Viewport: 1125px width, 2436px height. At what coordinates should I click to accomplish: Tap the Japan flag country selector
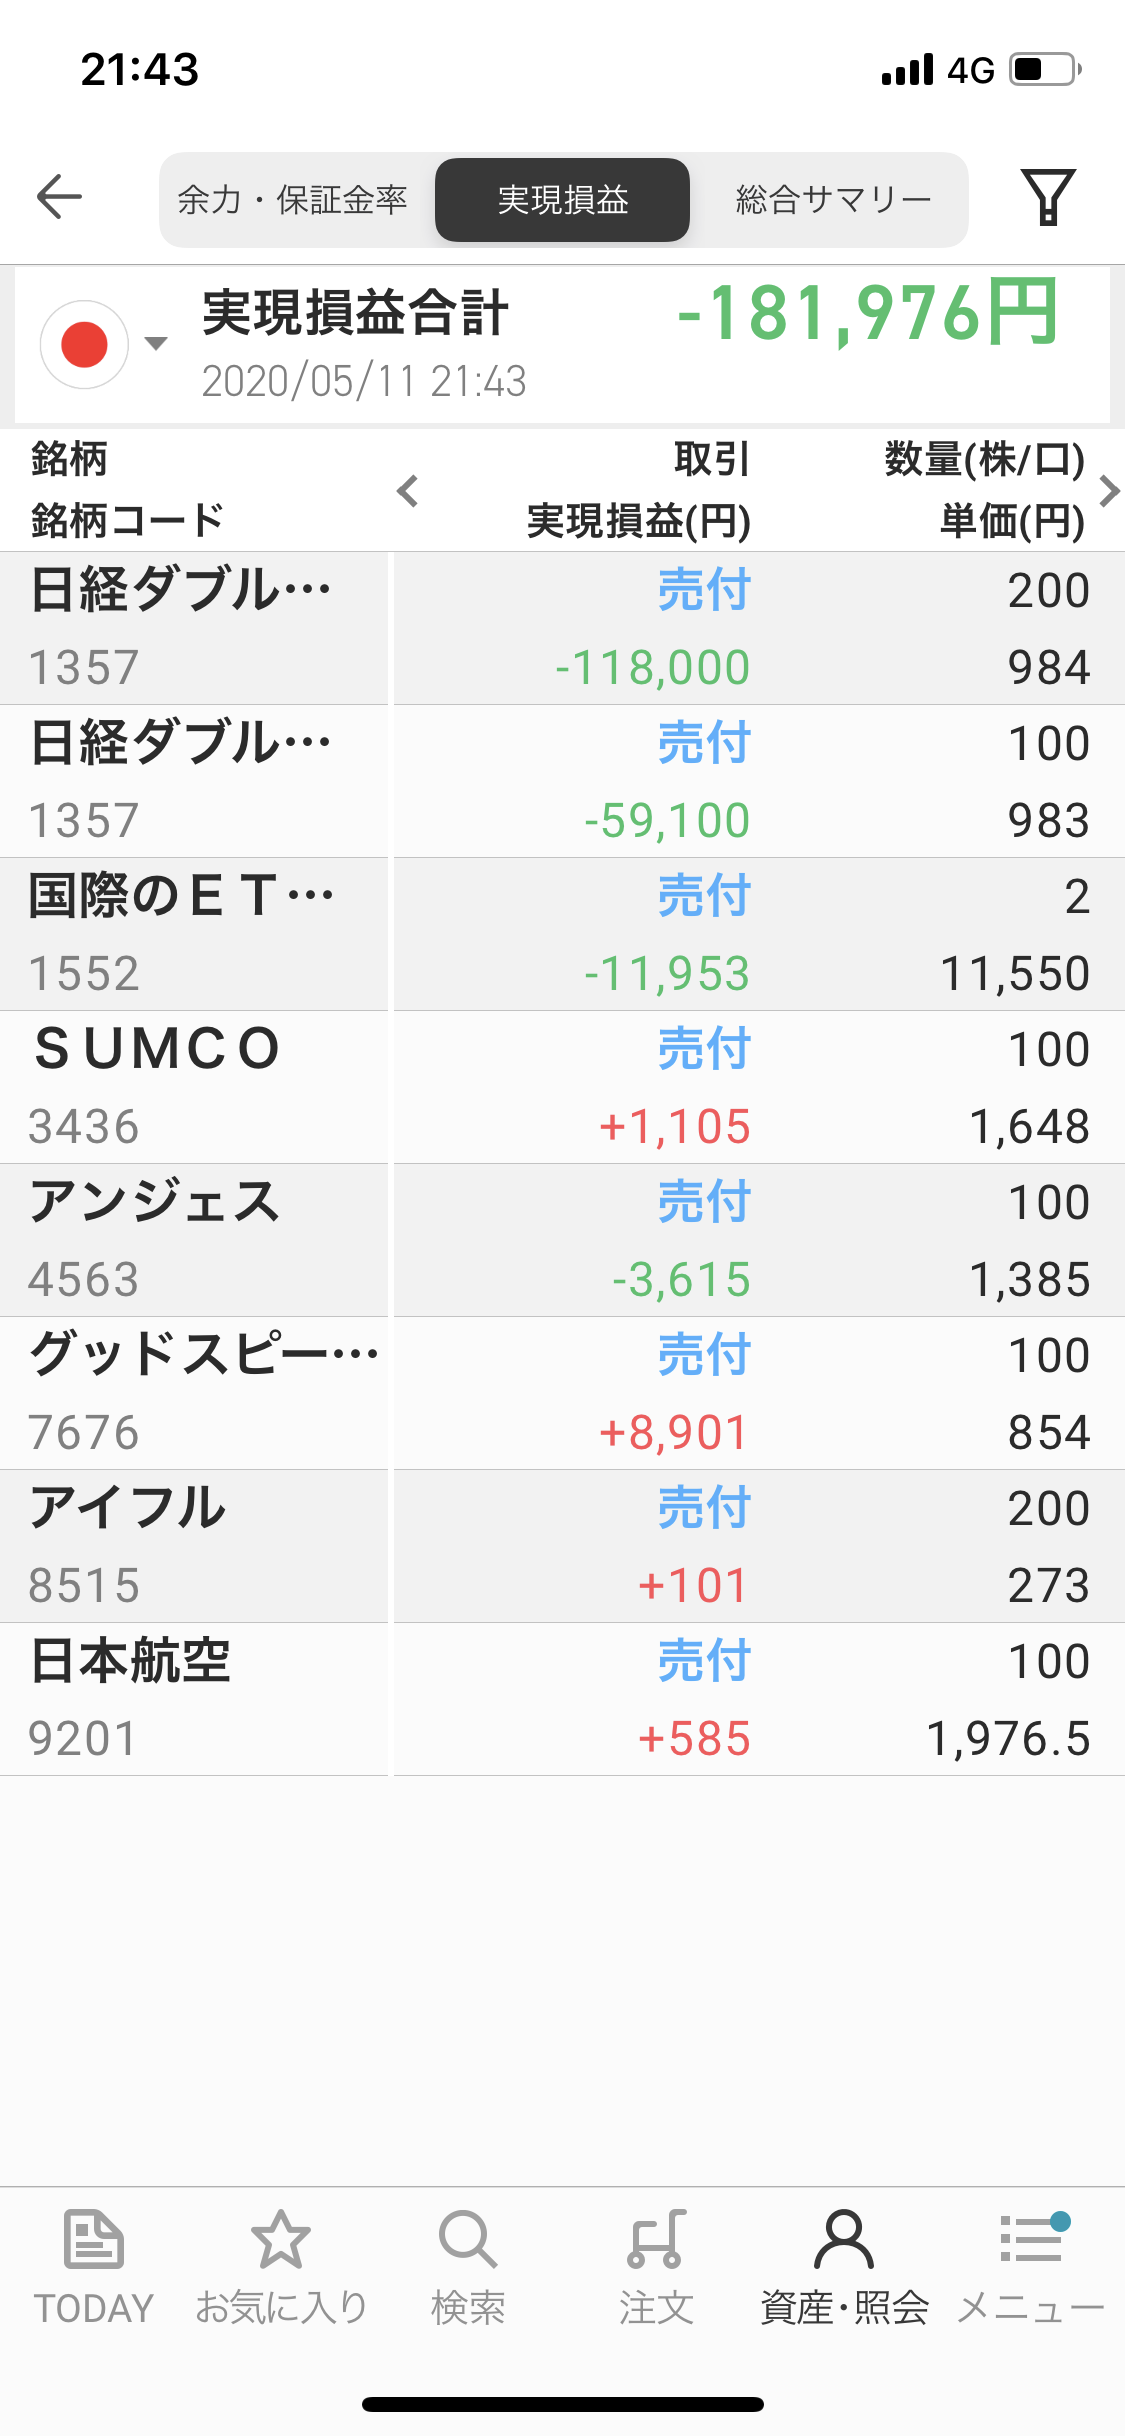point(85,344)
